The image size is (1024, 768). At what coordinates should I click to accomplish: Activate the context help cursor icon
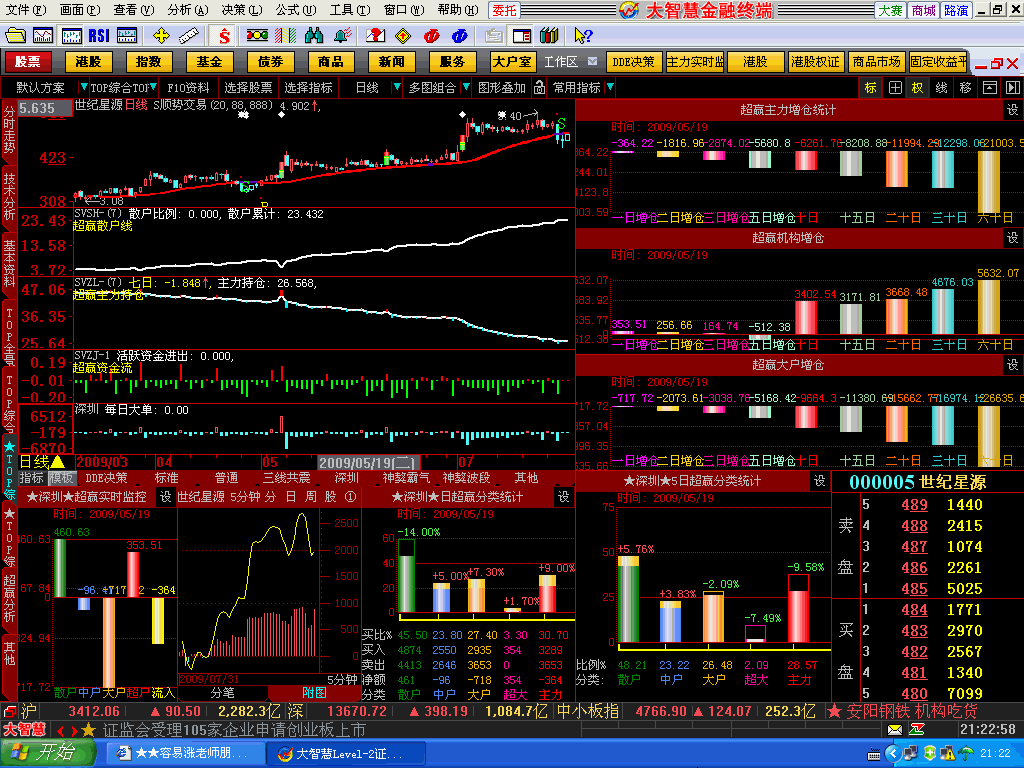coord(583,35)
